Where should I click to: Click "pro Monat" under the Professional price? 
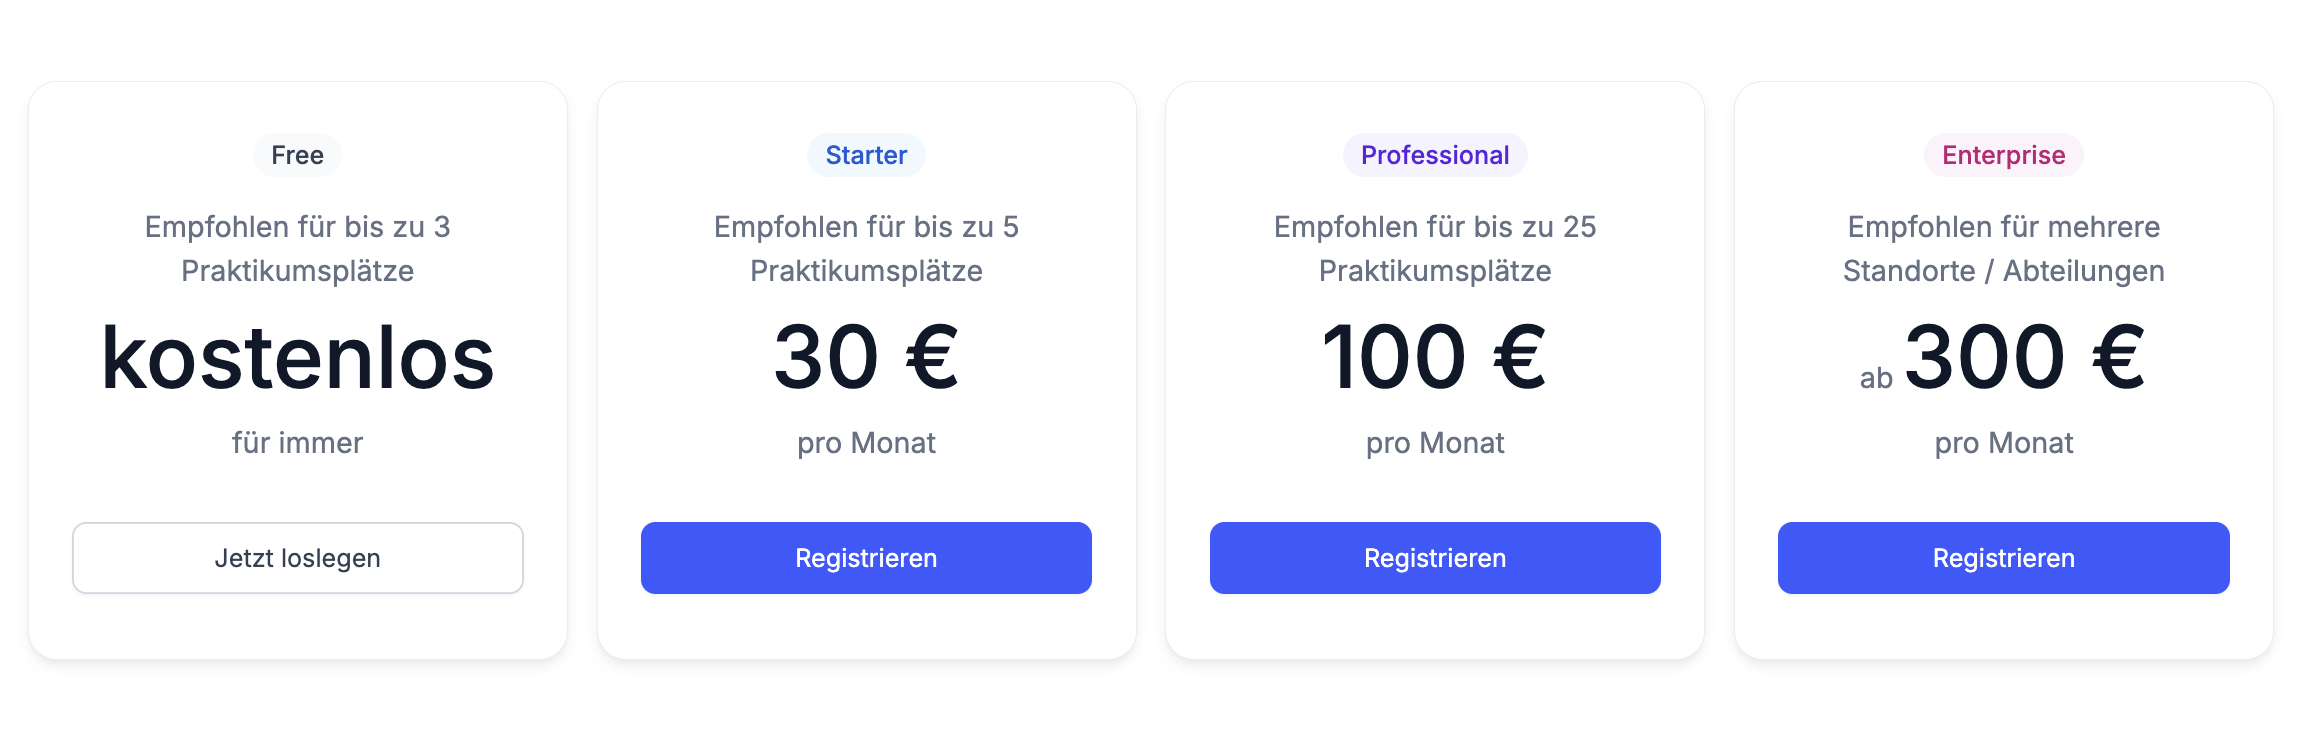pos(1434,443)
